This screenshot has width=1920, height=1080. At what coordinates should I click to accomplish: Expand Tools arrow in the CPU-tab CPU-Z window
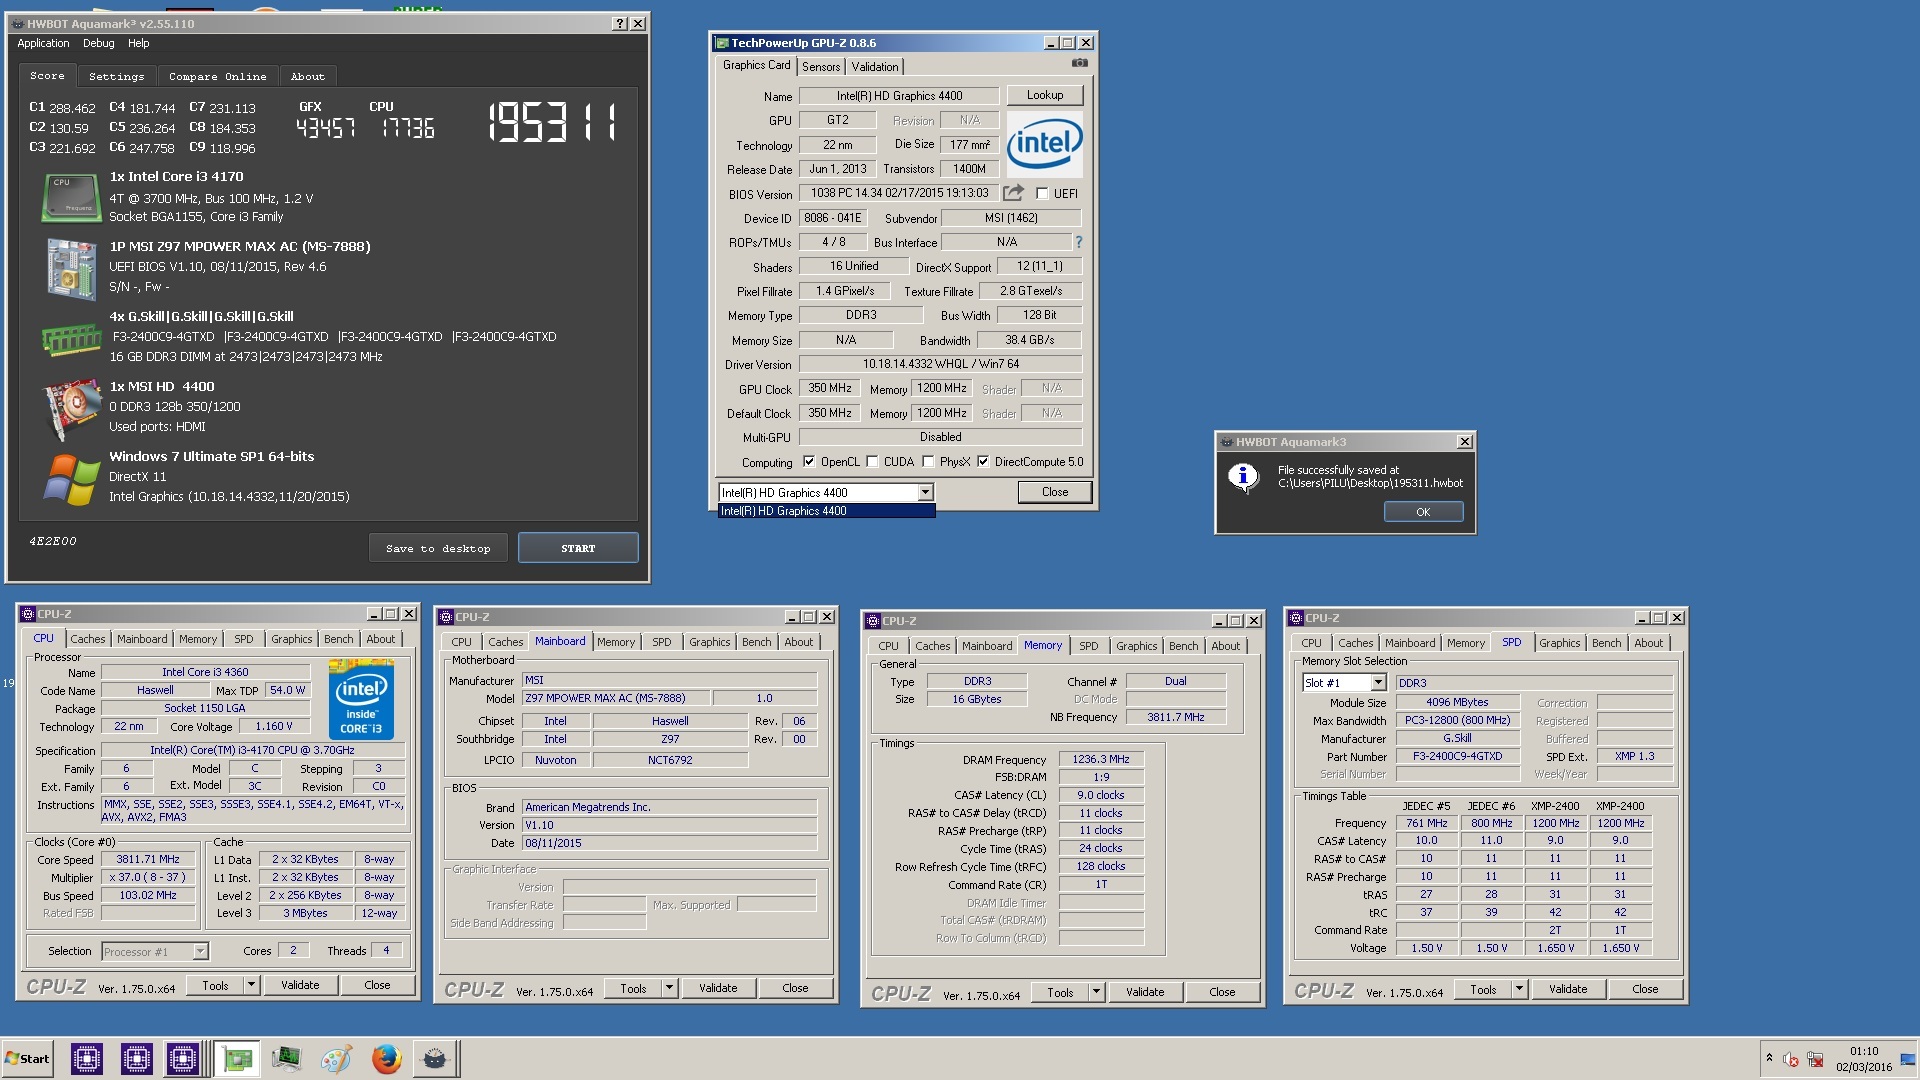[251, 985]
